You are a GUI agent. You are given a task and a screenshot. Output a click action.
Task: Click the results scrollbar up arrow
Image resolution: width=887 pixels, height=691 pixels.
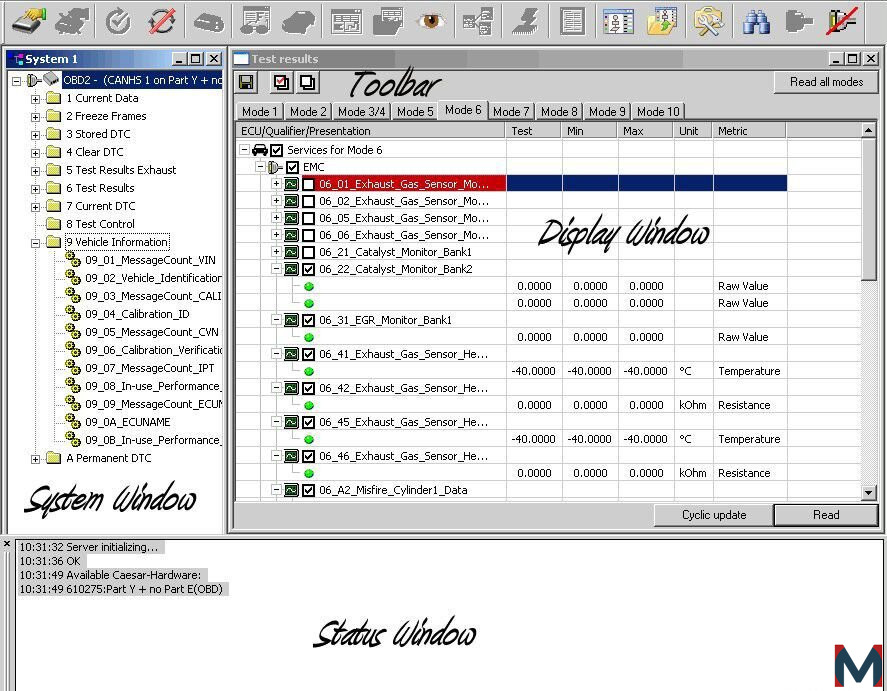click(868, 131)
